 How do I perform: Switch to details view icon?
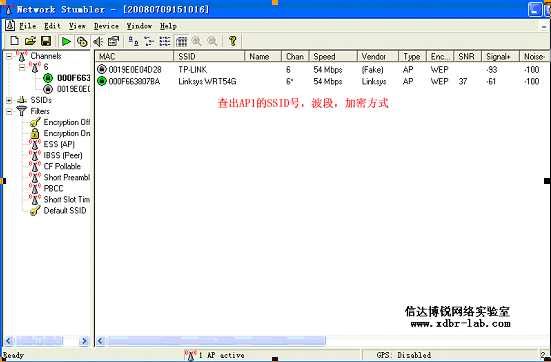click(x=181, y=41)
